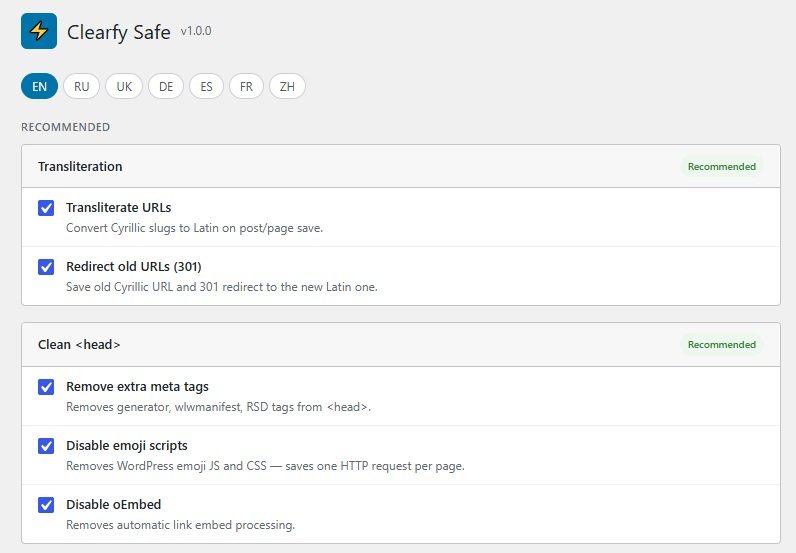Toggle Remove extra meta tags checkbox
The height and width of the screenshot is (553, 796).
(x=46, y=387)
